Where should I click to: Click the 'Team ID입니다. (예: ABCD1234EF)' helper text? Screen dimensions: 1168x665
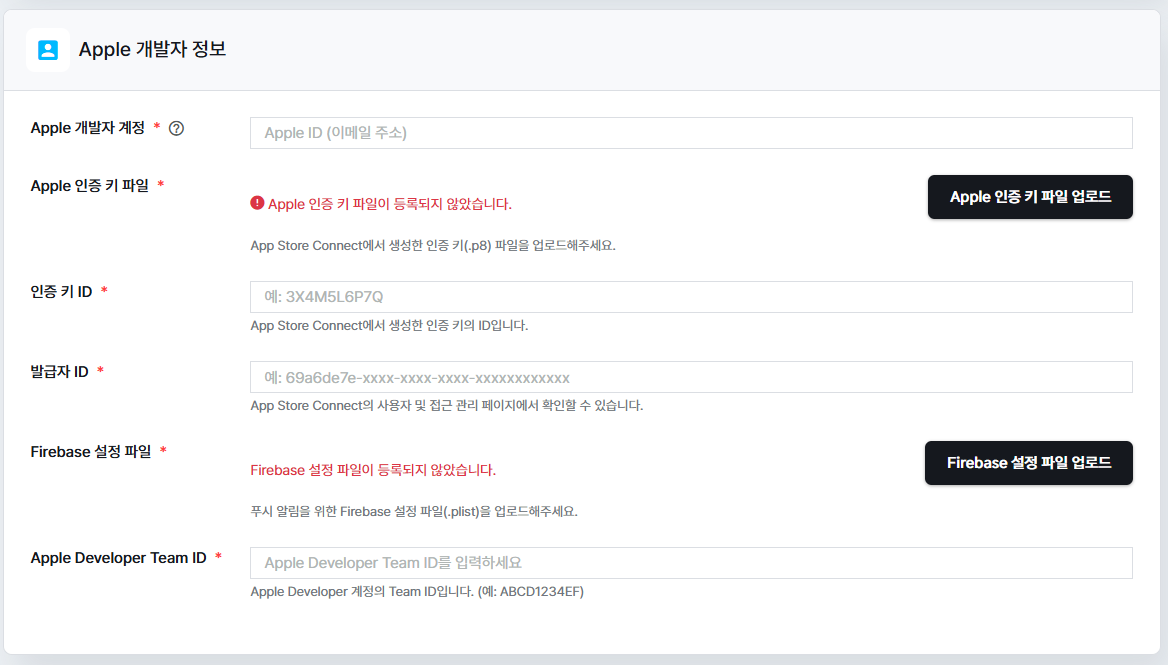click(x=417, y=591)
